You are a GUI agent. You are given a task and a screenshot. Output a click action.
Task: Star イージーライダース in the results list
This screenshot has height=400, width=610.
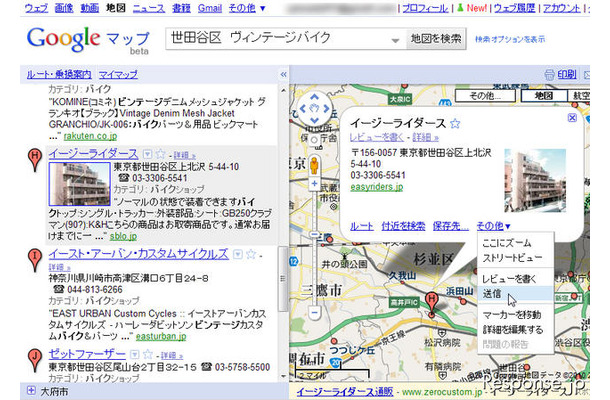coord(160,154)
